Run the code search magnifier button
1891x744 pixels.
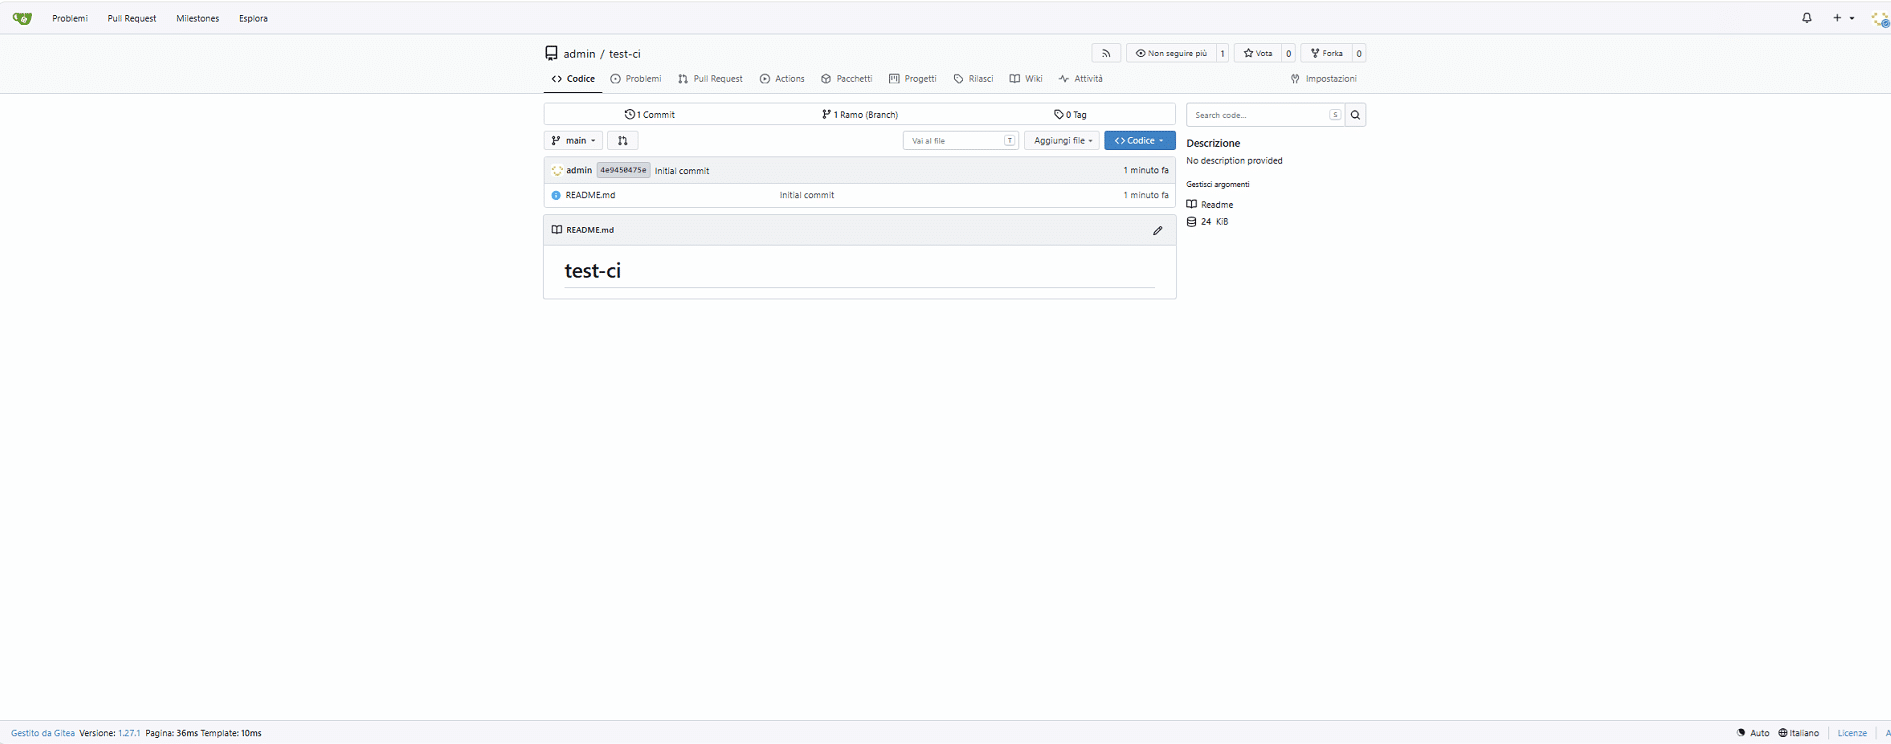(x=1355, y=115)
